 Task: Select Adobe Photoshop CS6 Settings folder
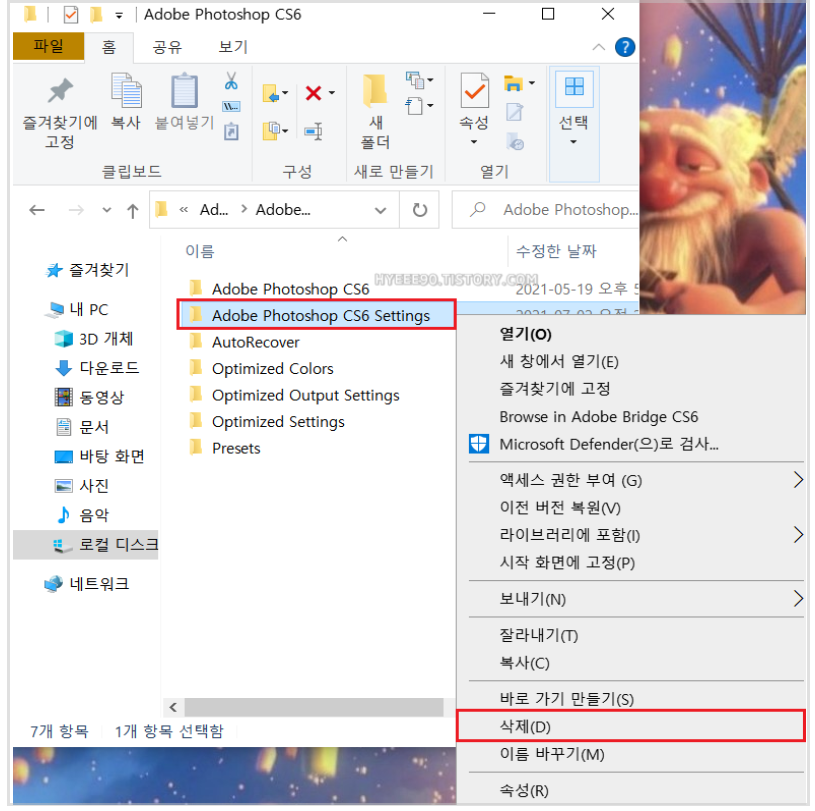pyautogui.click(x=316, y=315)
